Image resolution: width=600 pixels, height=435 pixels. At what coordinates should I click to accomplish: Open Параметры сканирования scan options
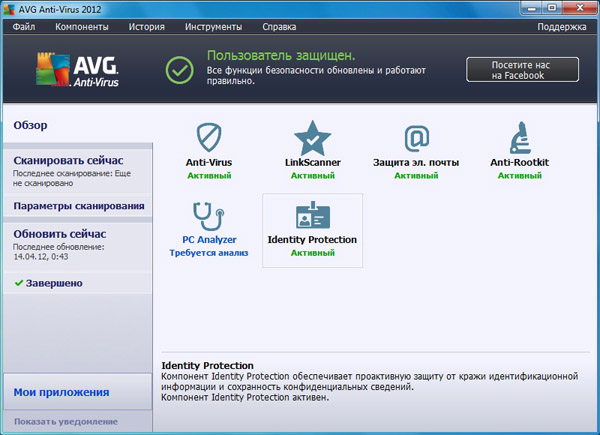[x=78, y=206]
